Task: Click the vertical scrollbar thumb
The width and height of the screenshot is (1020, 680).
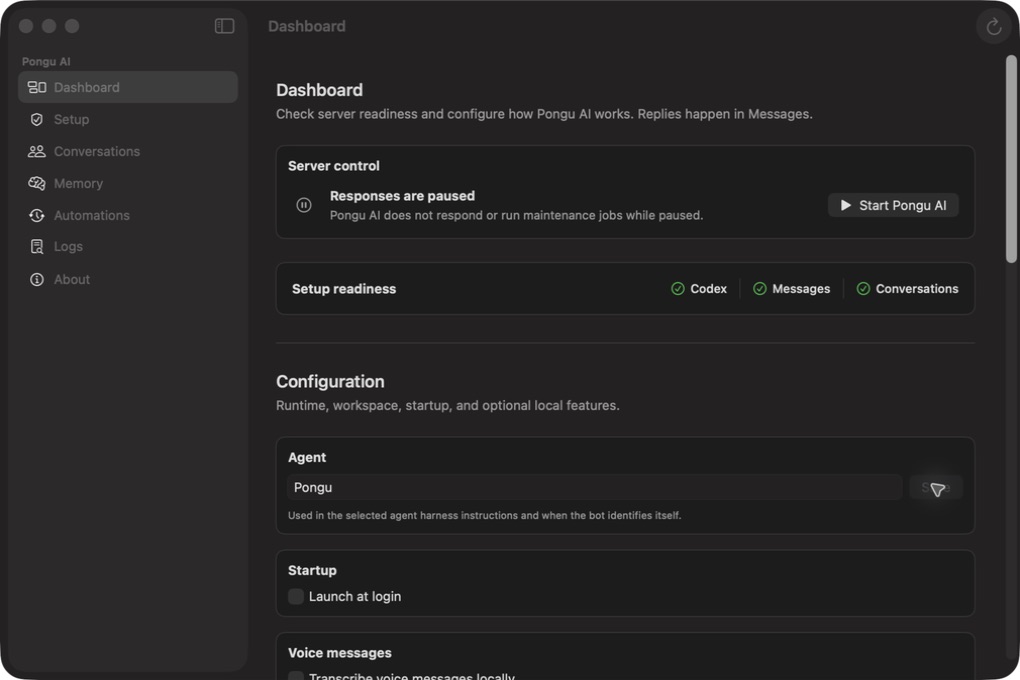Action: click(1011, 159)
